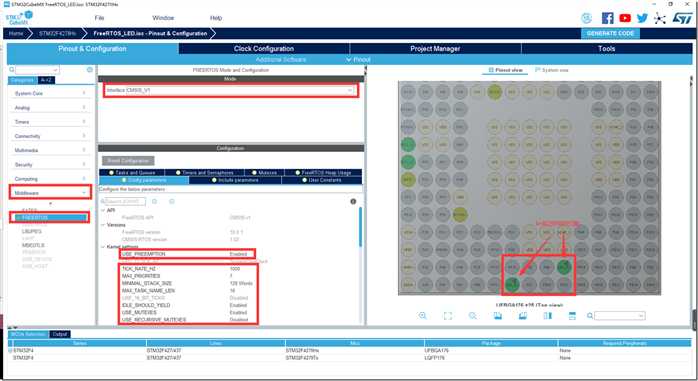Expand the System Core category

(50, 93)
